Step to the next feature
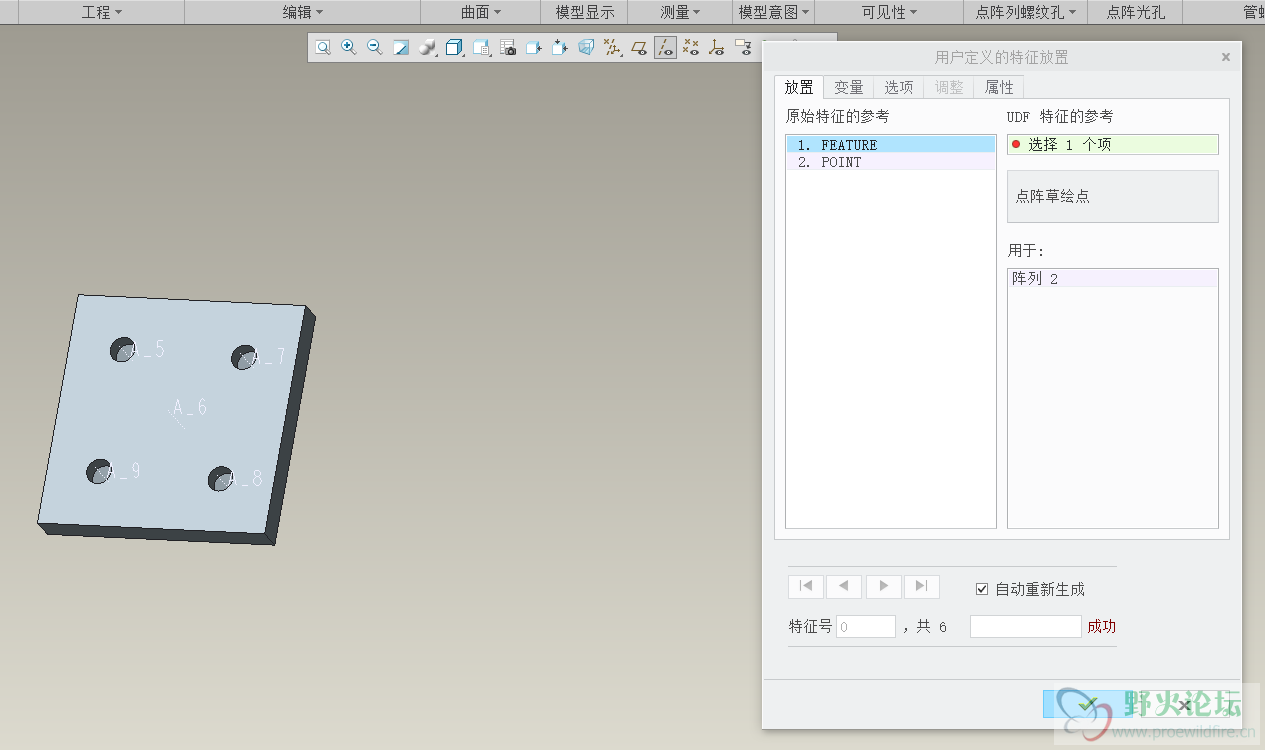1265x750 pixels. [x=883, y=586]
